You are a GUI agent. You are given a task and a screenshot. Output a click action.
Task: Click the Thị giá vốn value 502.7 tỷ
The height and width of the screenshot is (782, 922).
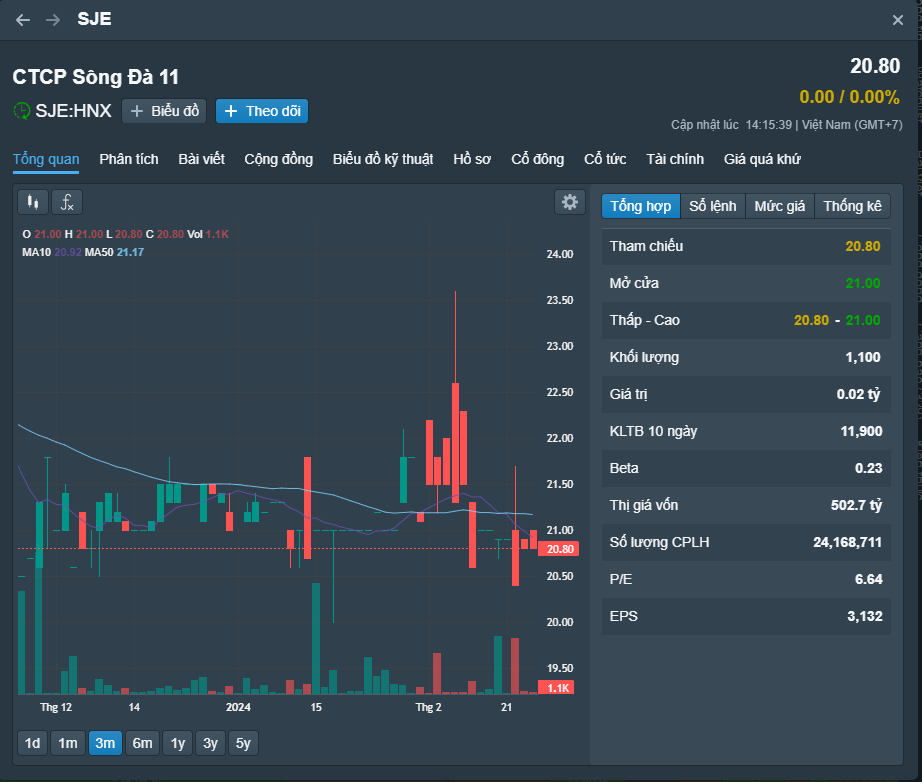[856, 506]
